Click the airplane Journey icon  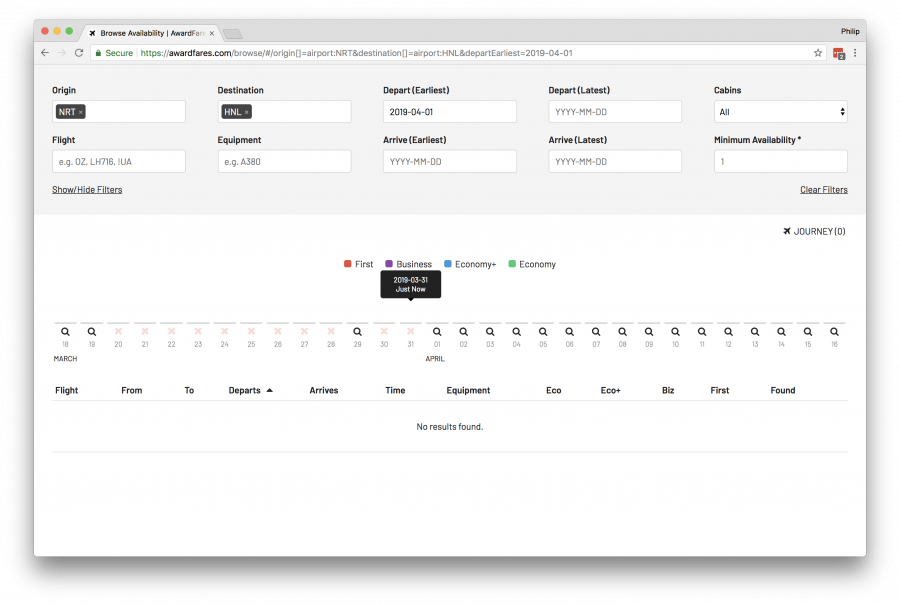787,231
